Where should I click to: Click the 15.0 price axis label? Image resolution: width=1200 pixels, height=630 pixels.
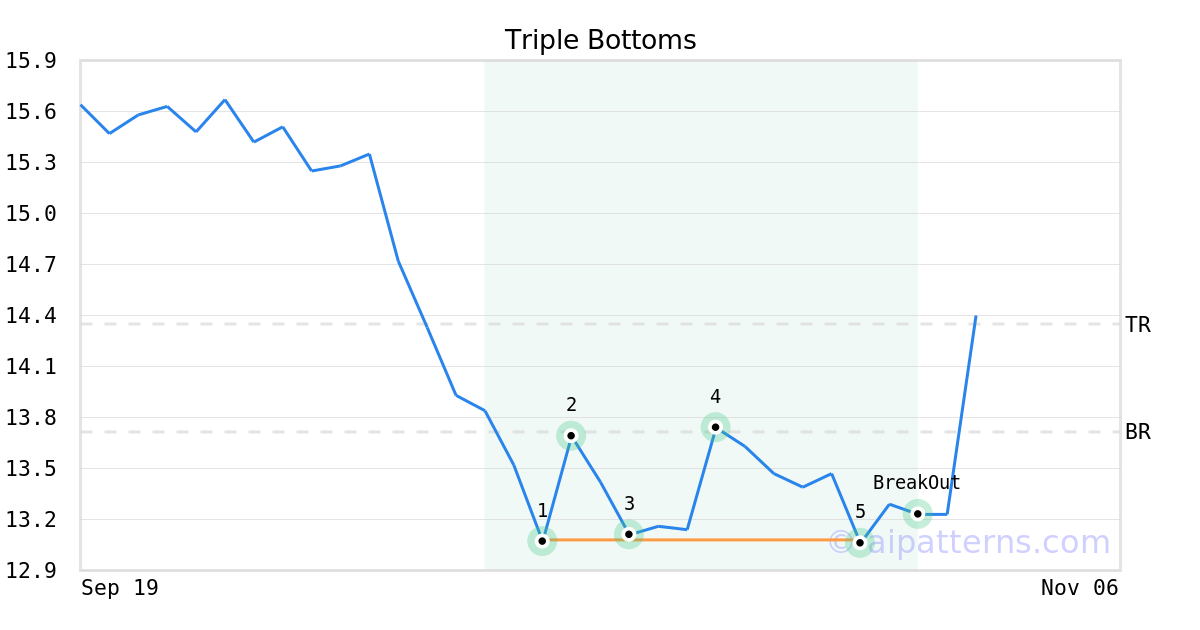[30, 214]
